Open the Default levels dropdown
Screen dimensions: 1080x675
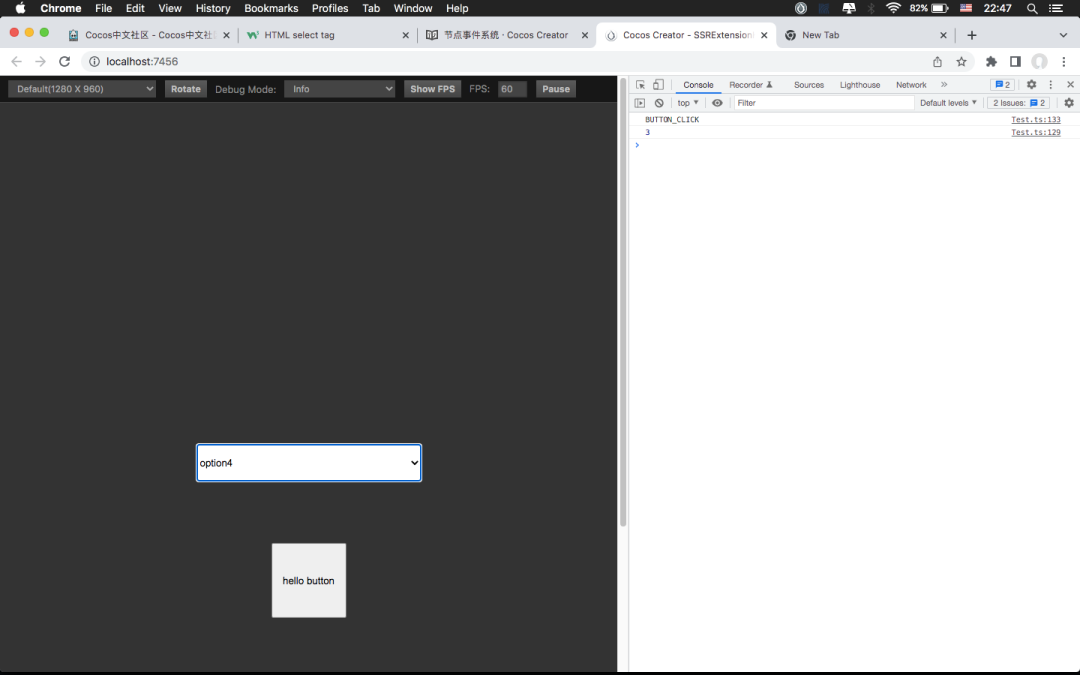coord(948,103)
